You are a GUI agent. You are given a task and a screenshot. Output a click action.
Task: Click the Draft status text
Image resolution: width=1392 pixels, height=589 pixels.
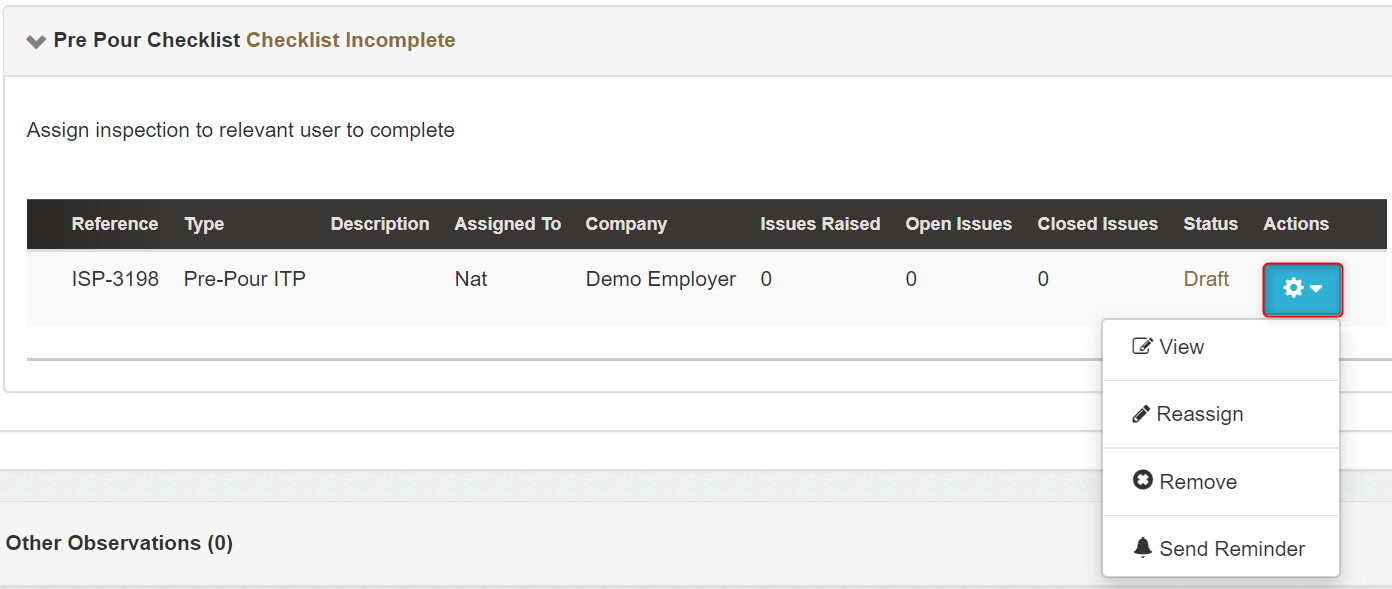tap(1206, 279)
